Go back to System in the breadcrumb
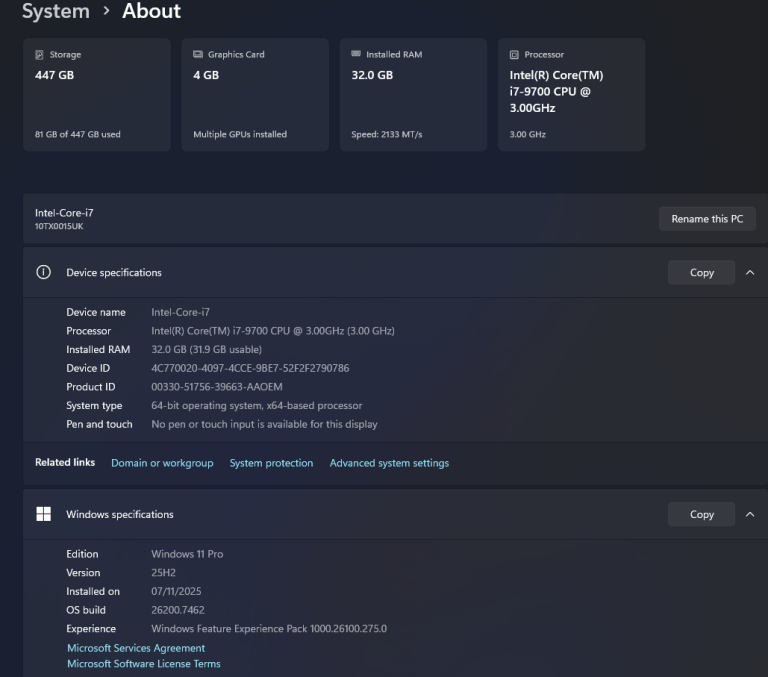This screenshot has width=768, height=677. click(x=55, y=12)
